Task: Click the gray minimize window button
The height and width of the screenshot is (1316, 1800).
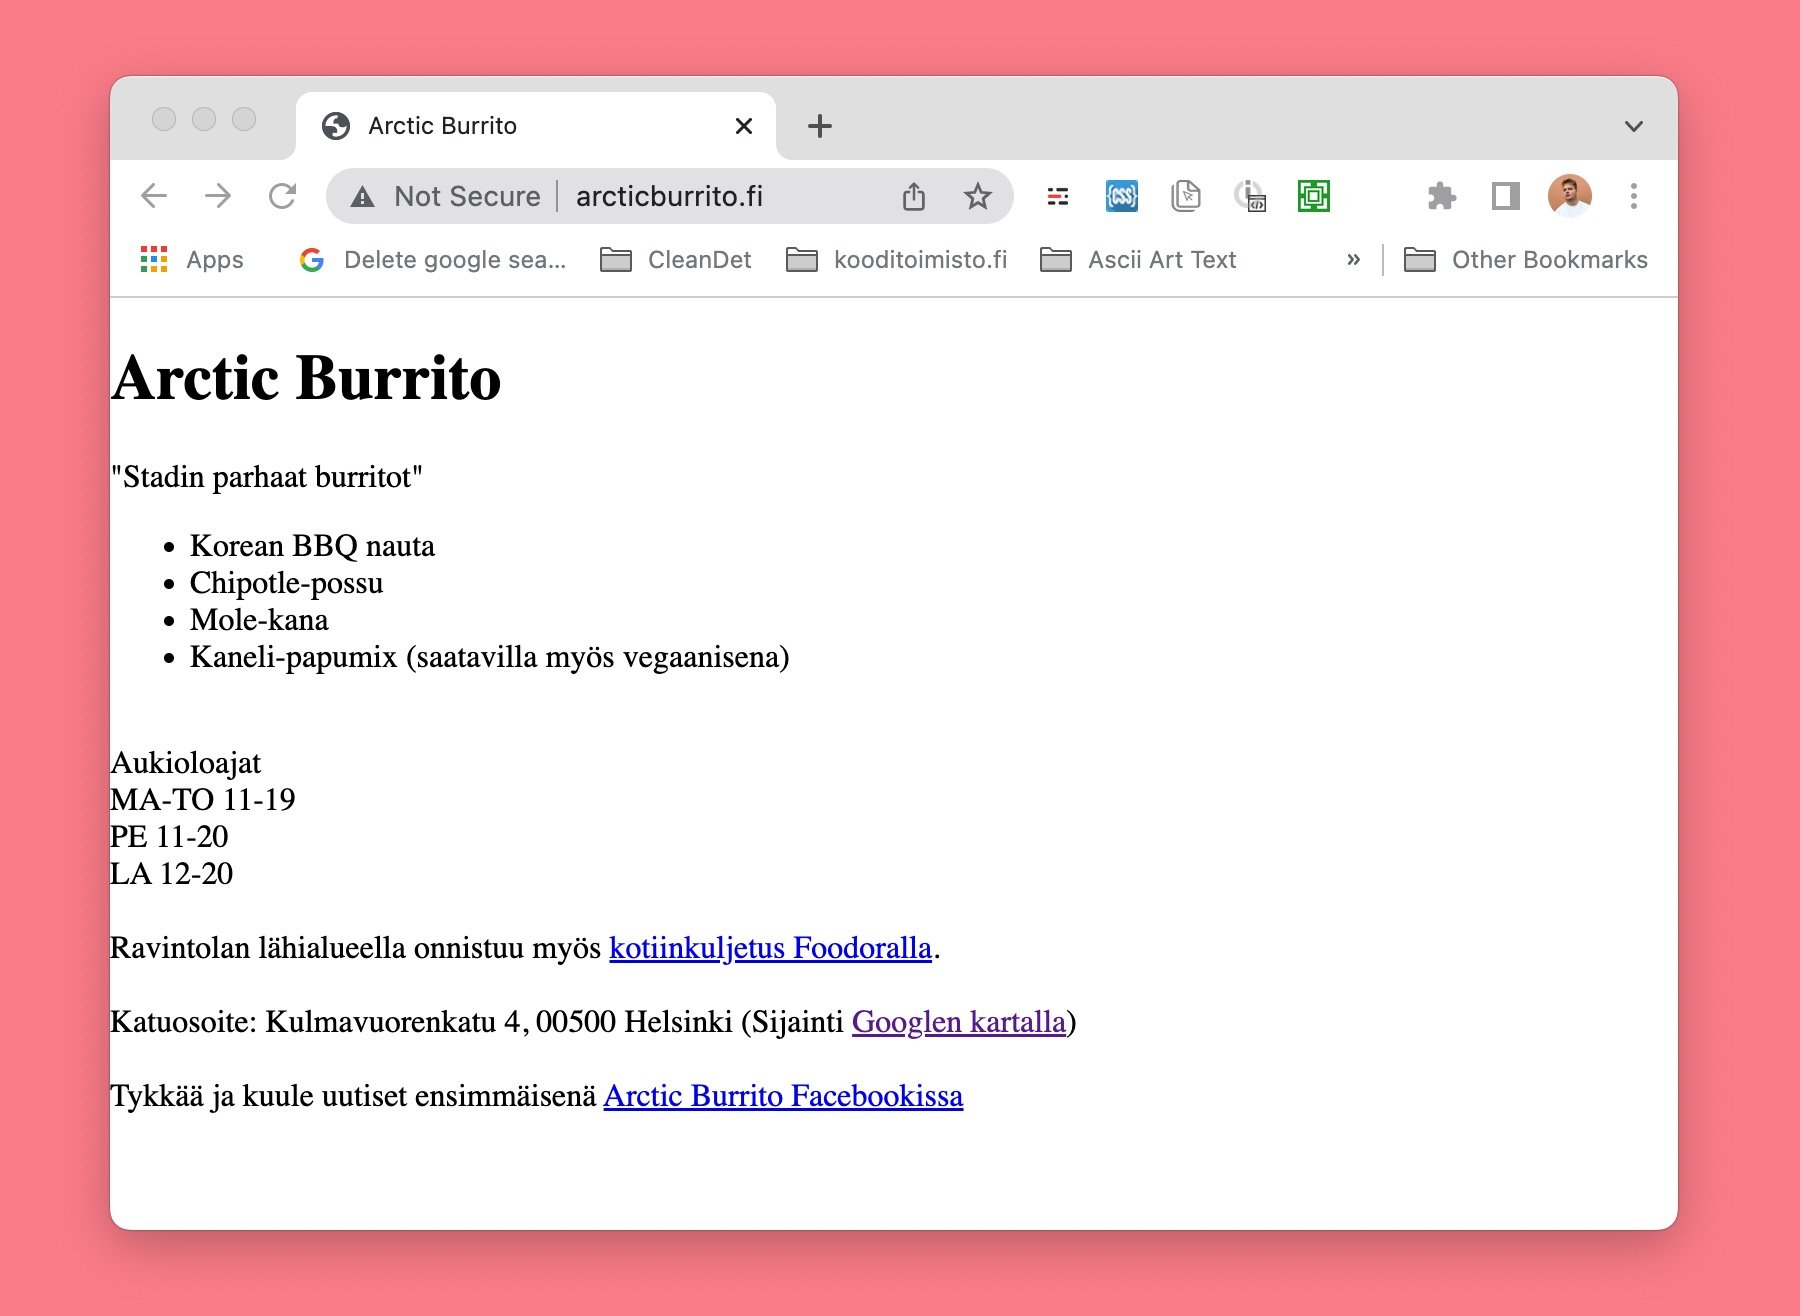Action: [204, 119]
